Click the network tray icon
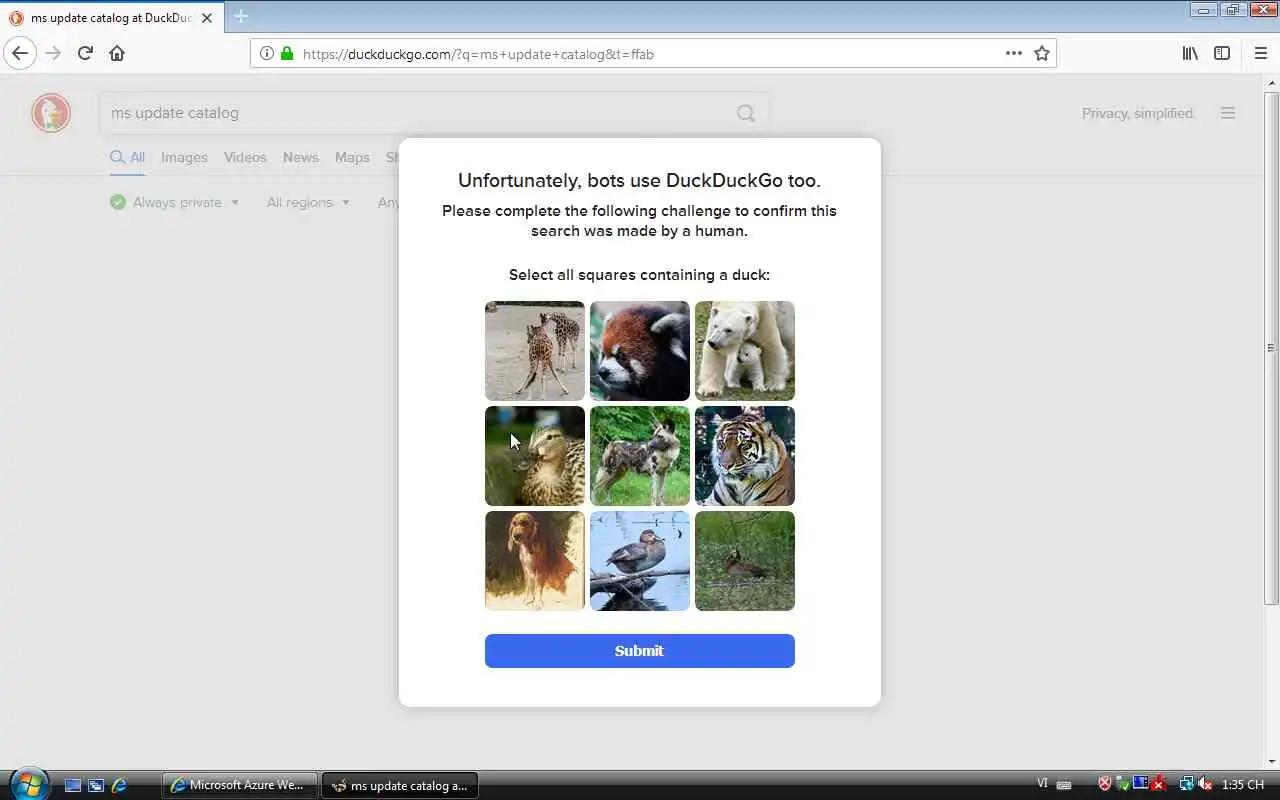 tap(1187, 785)
